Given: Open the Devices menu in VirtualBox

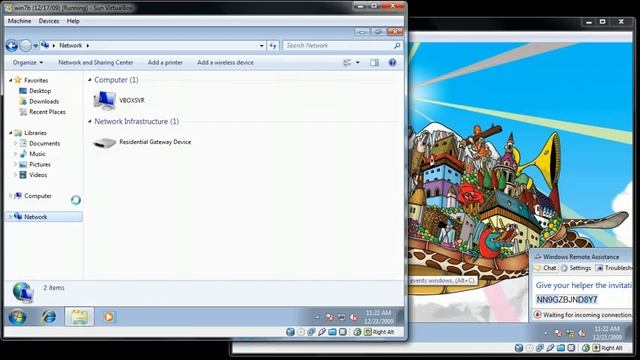Looking at the screenshot, I should [49, 21].
